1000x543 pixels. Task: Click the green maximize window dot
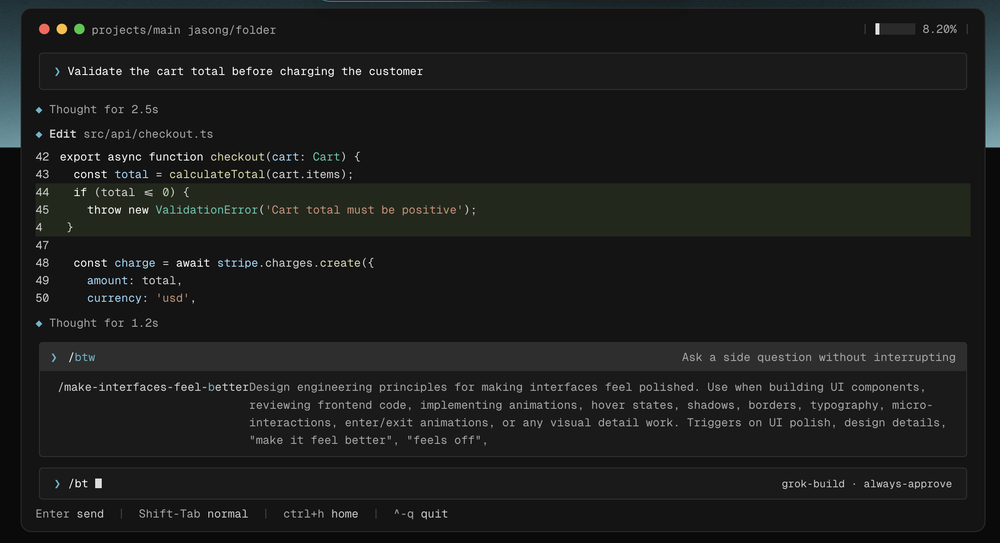tap(79, 29)
